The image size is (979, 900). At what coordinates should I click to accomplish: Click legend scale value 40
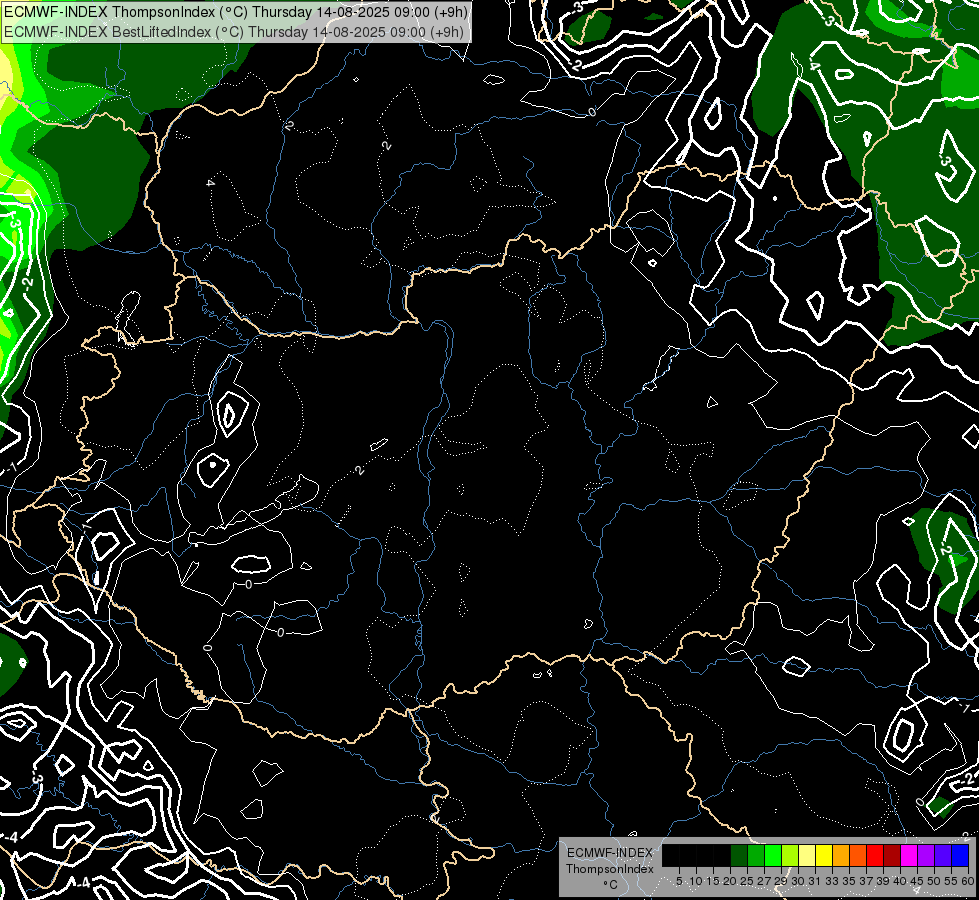coord(900,881)
